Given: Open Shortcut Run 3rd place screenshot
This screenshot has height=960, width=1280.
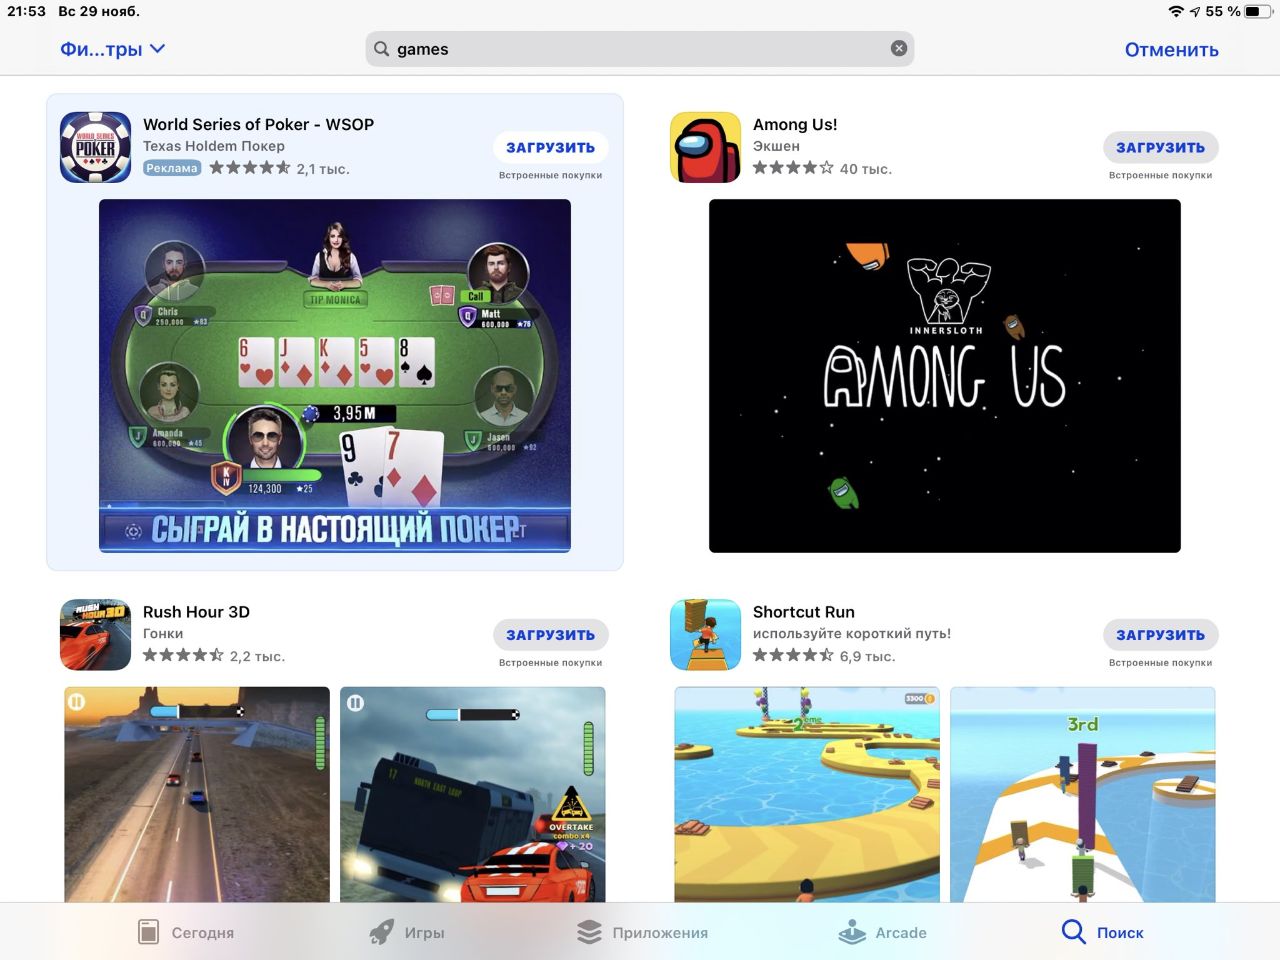Looking at the screenshot, I should pos(1083,794).
